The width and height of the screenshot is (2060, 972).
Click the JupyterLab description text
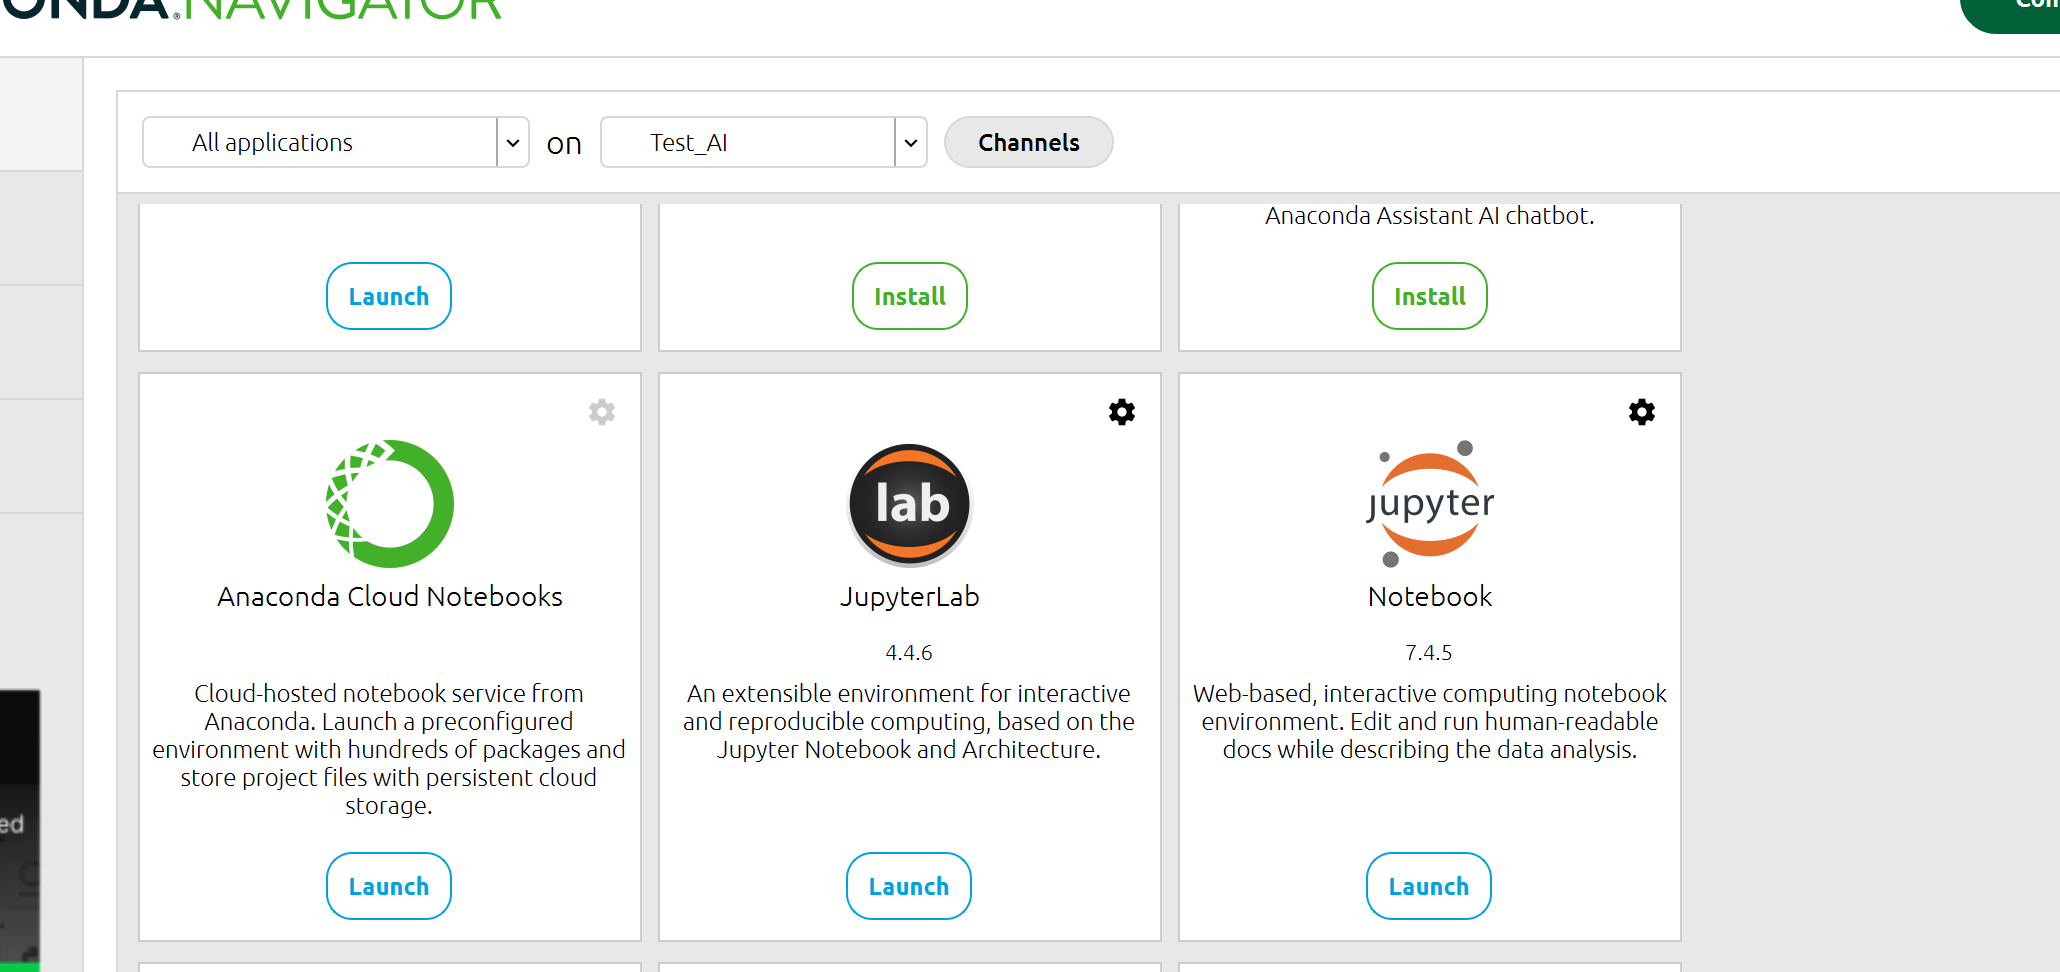909,721
